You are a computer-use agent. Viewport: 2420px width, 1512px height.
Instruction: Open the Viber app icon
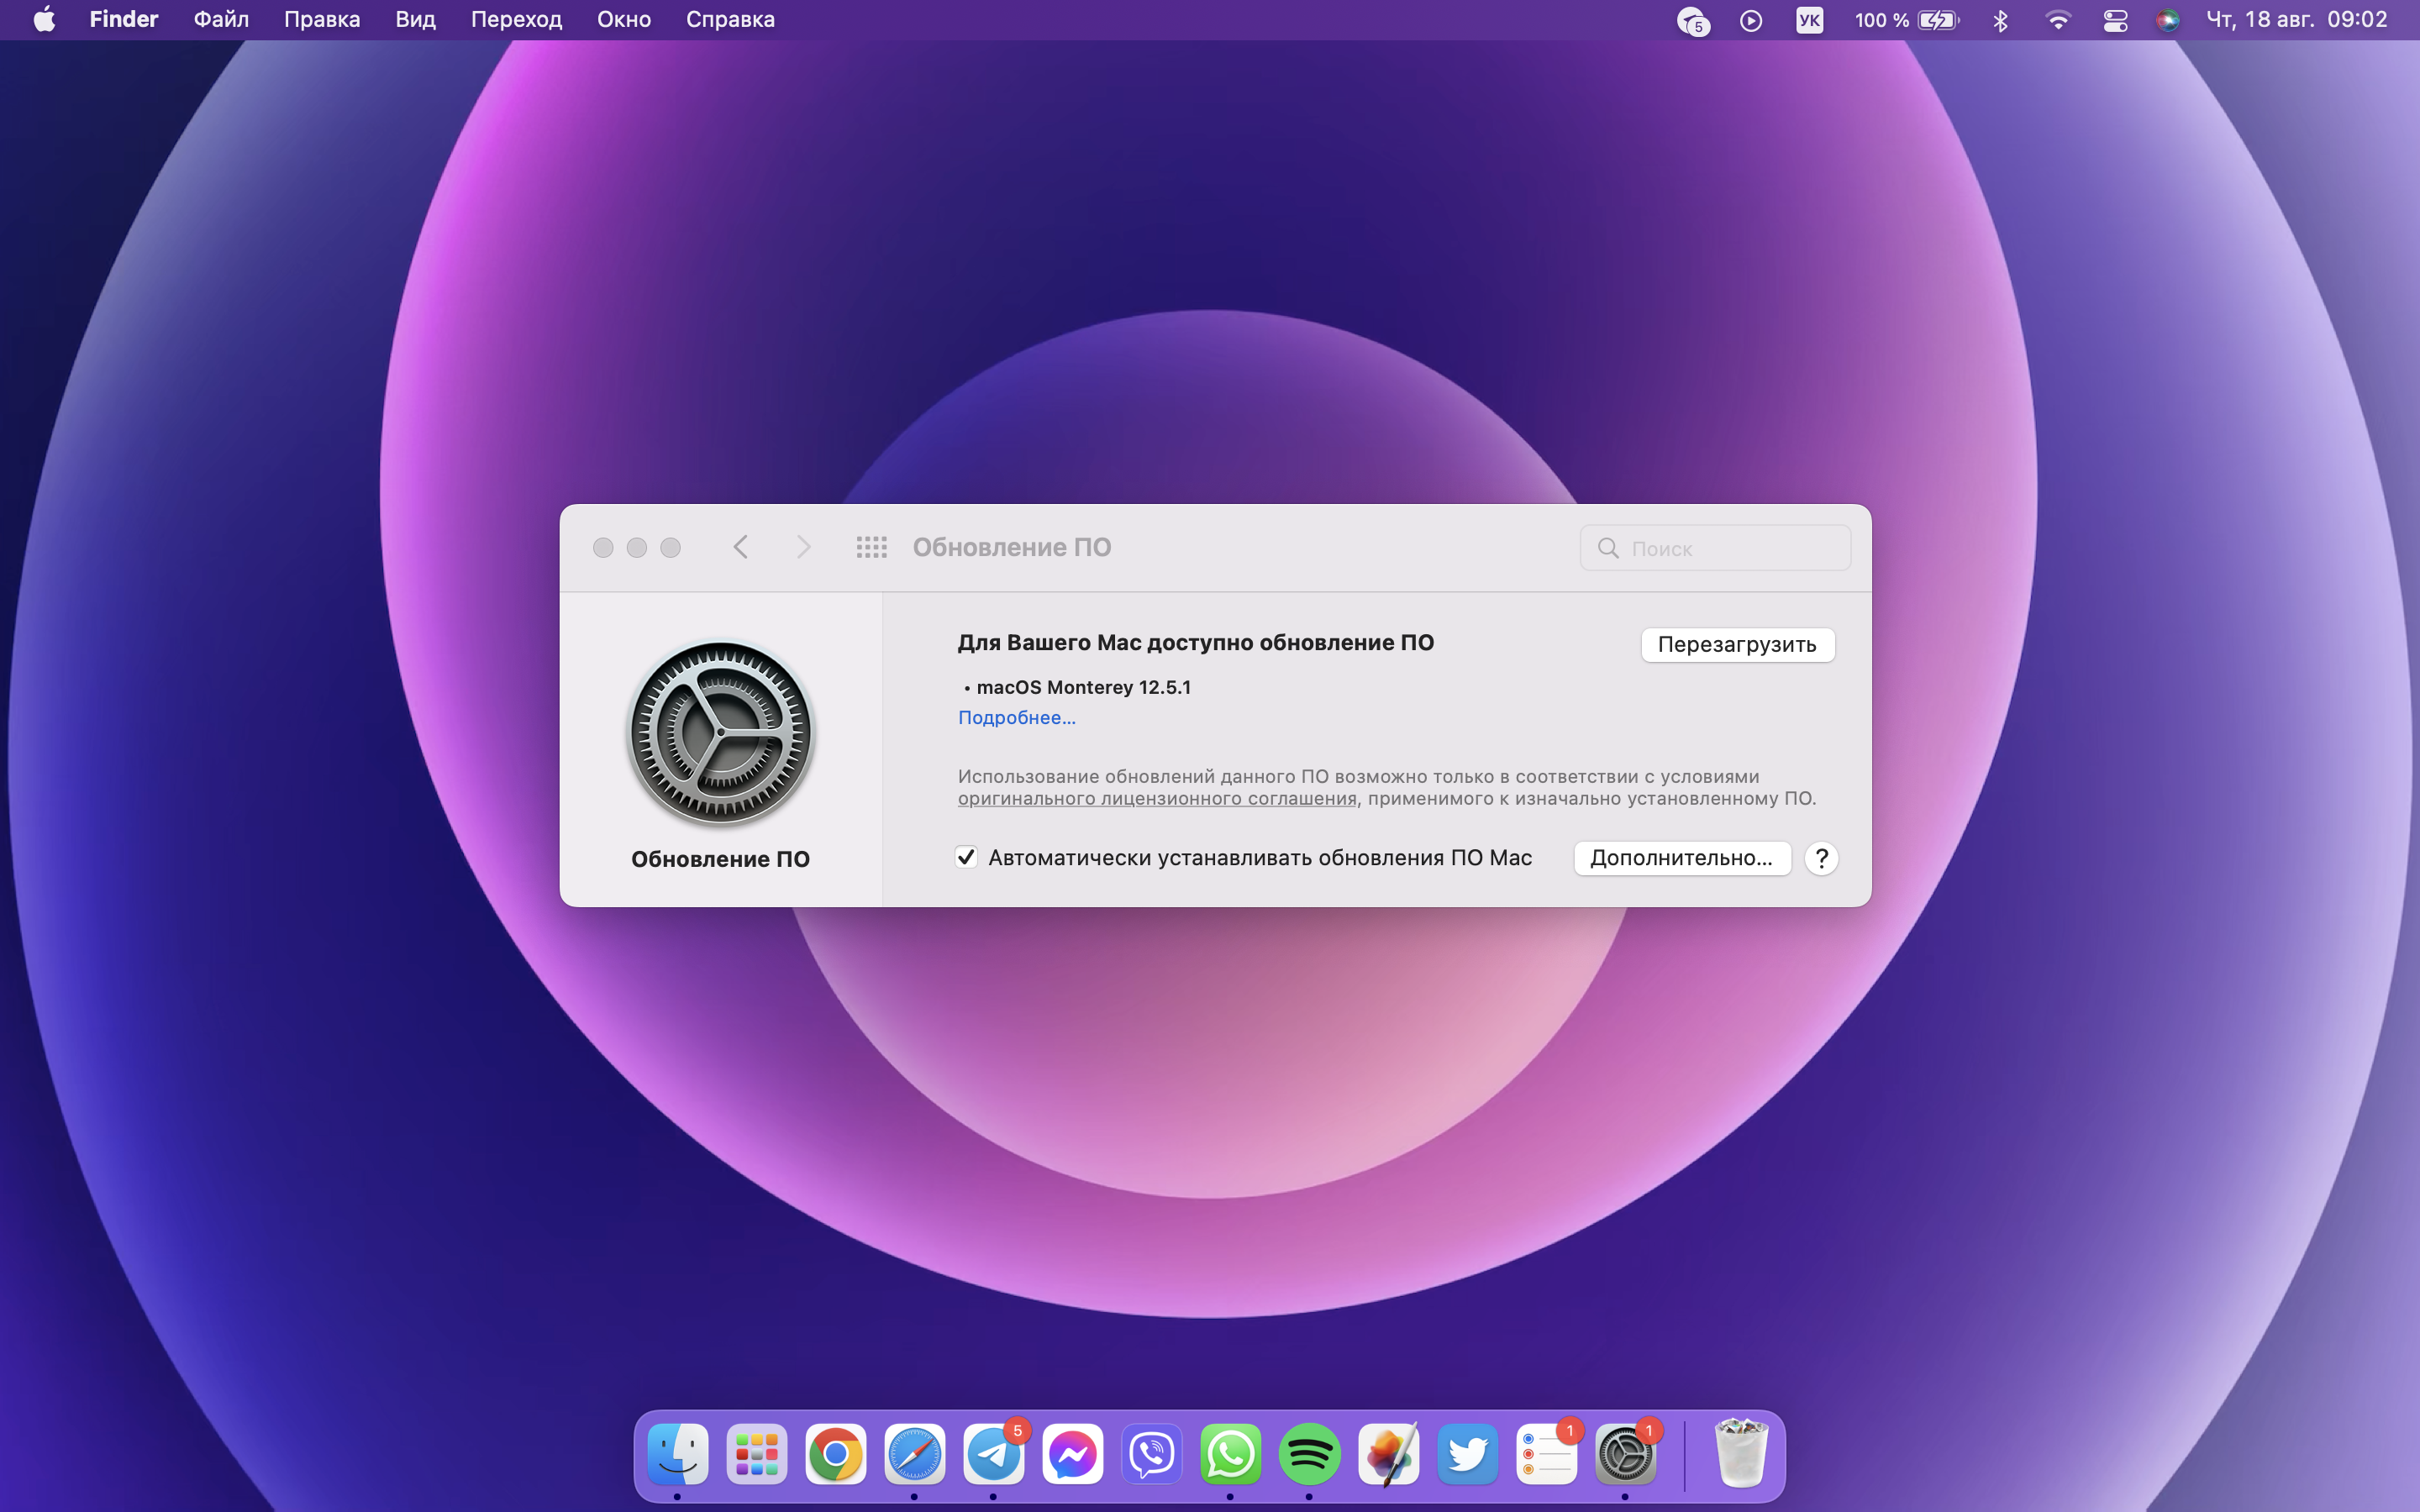(x=1151, y=1454)
